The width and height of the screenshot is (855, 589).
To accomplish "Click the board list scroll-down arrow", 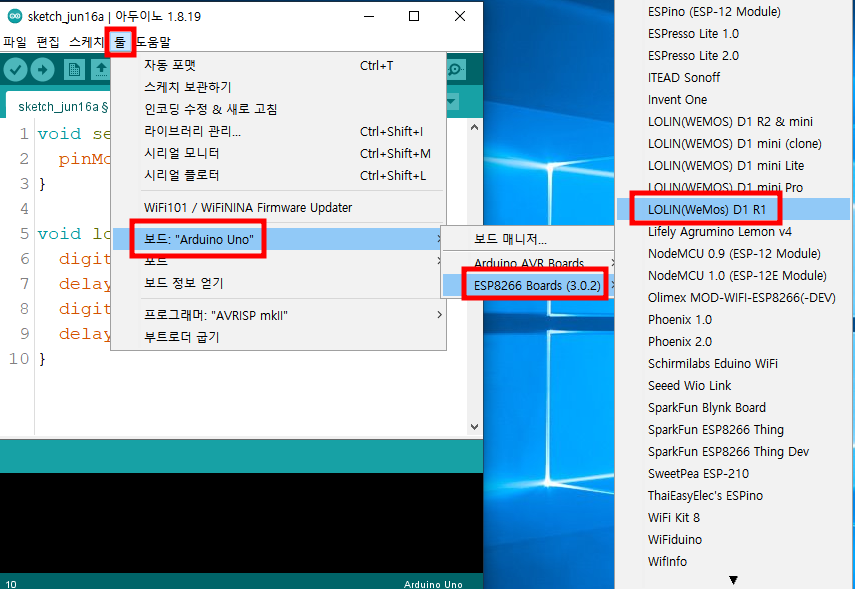I will point(733,580).
